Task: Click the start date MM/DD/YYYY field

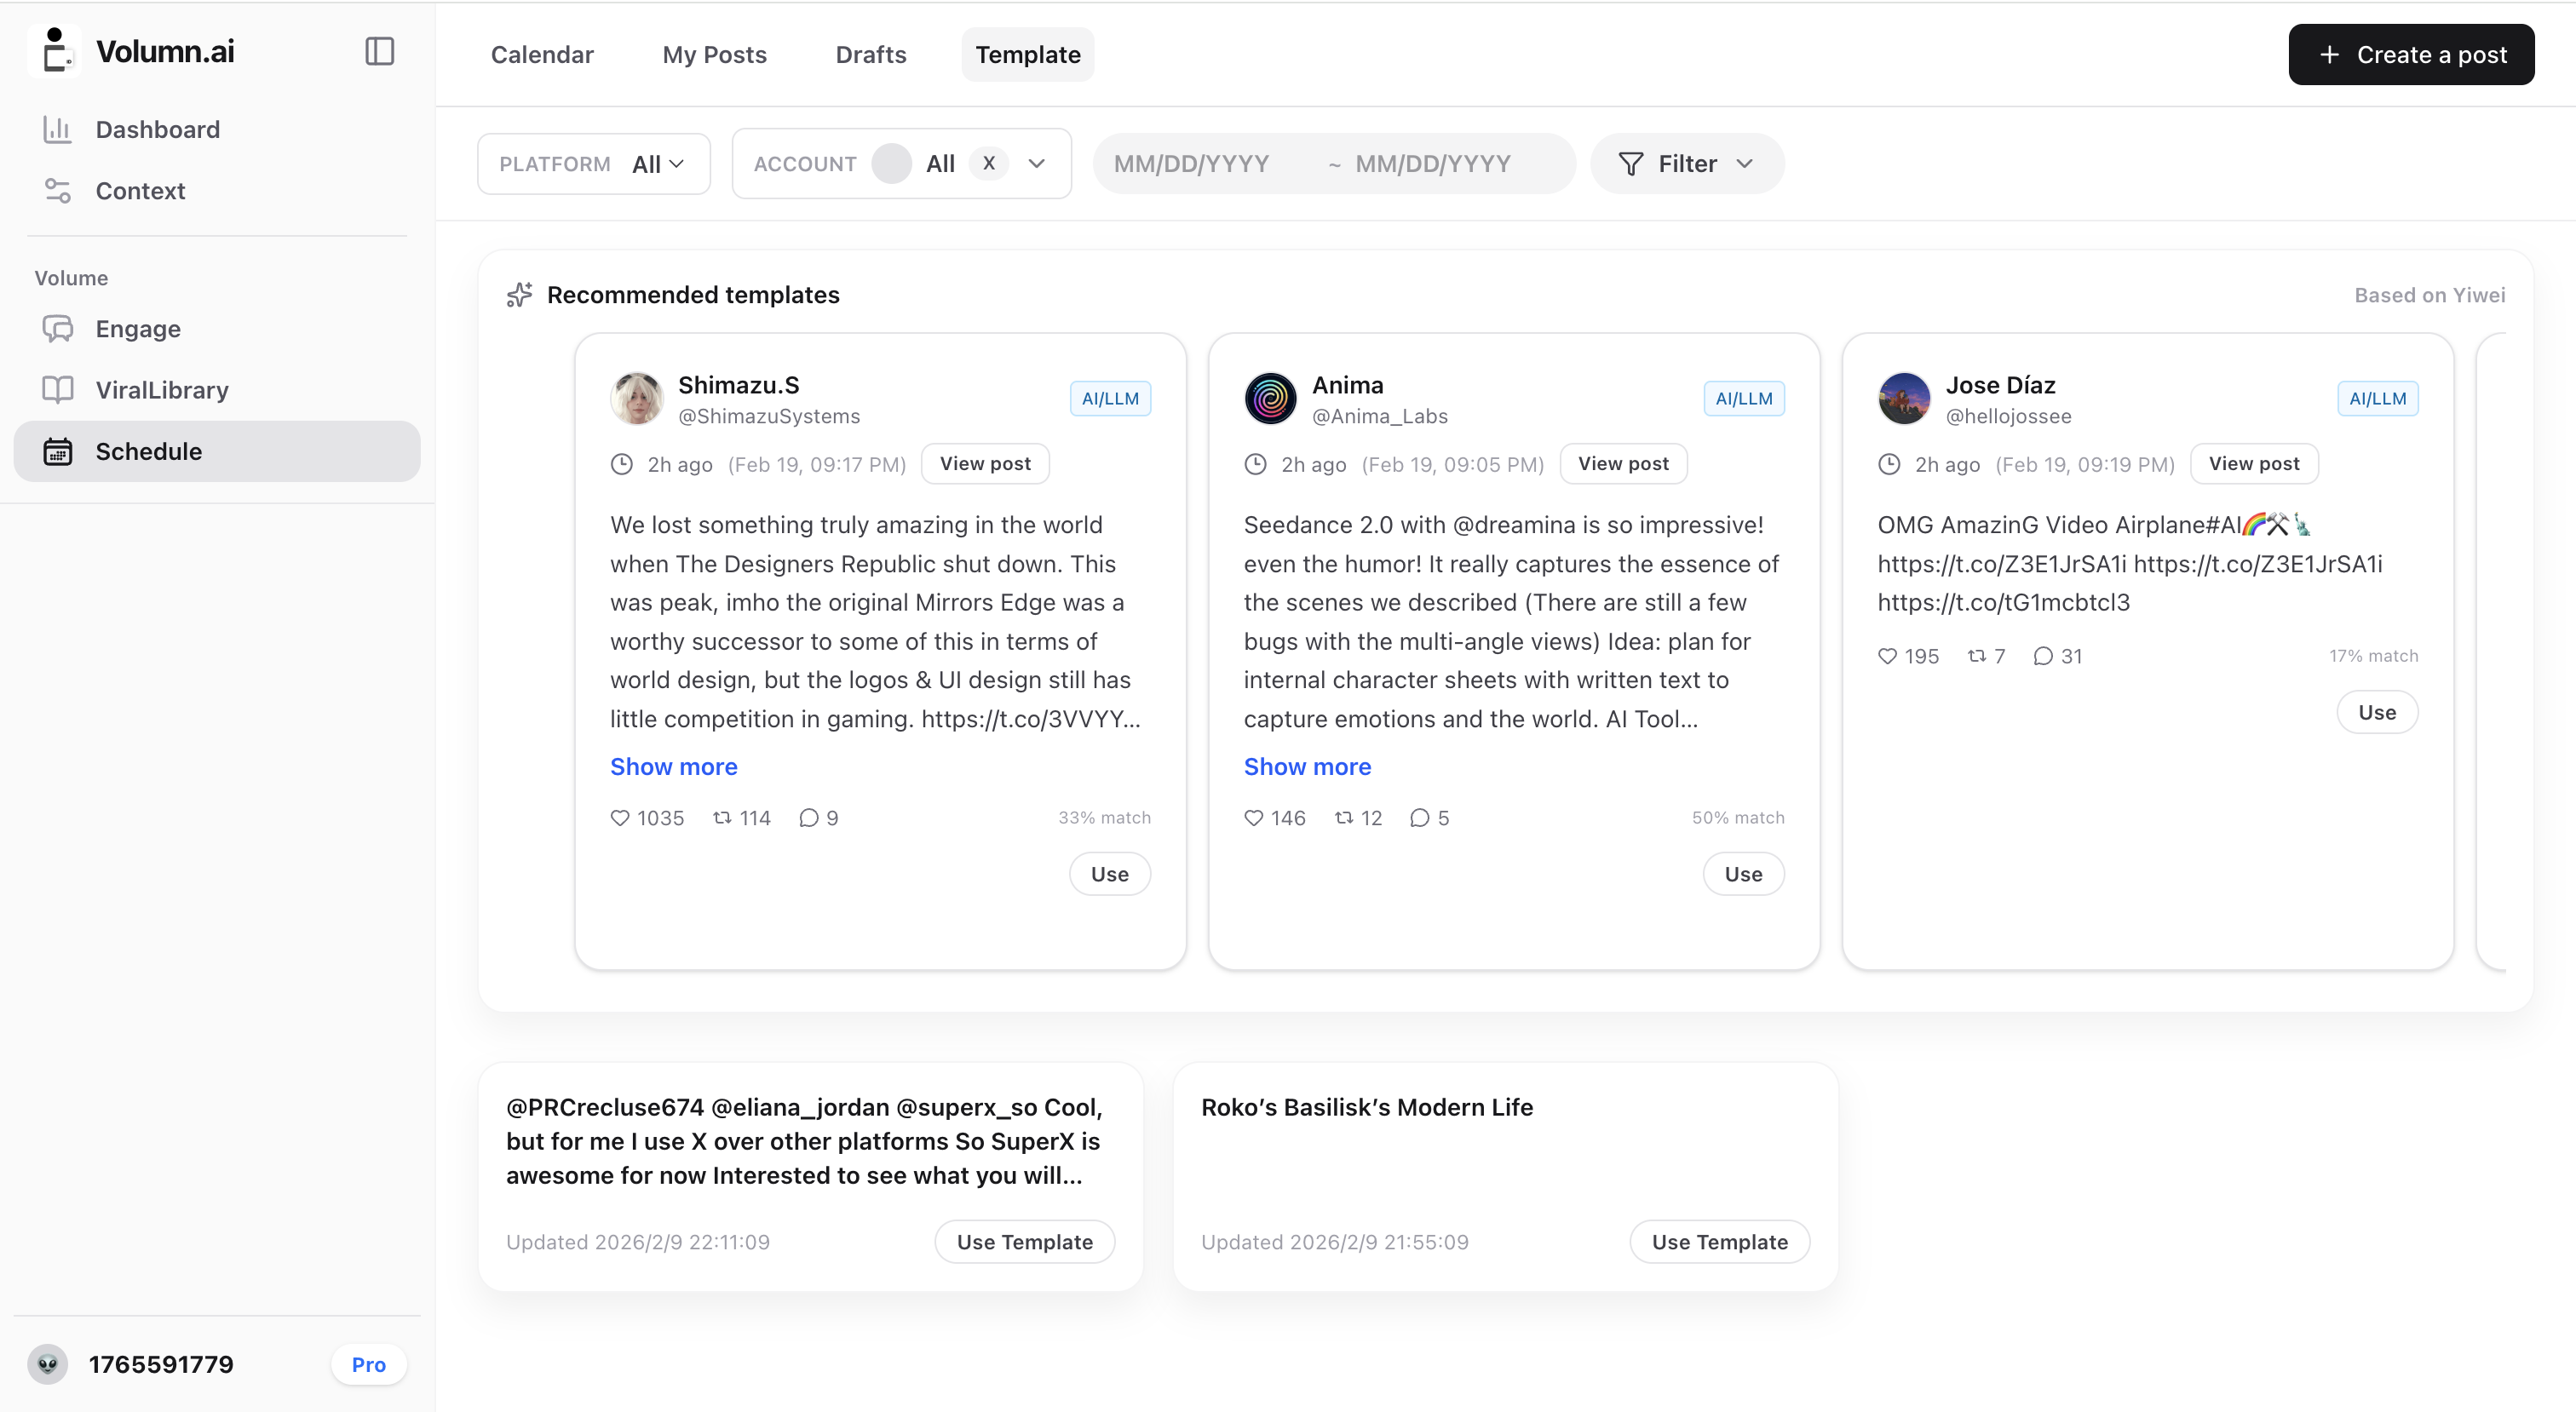Action: point(1191,164)
